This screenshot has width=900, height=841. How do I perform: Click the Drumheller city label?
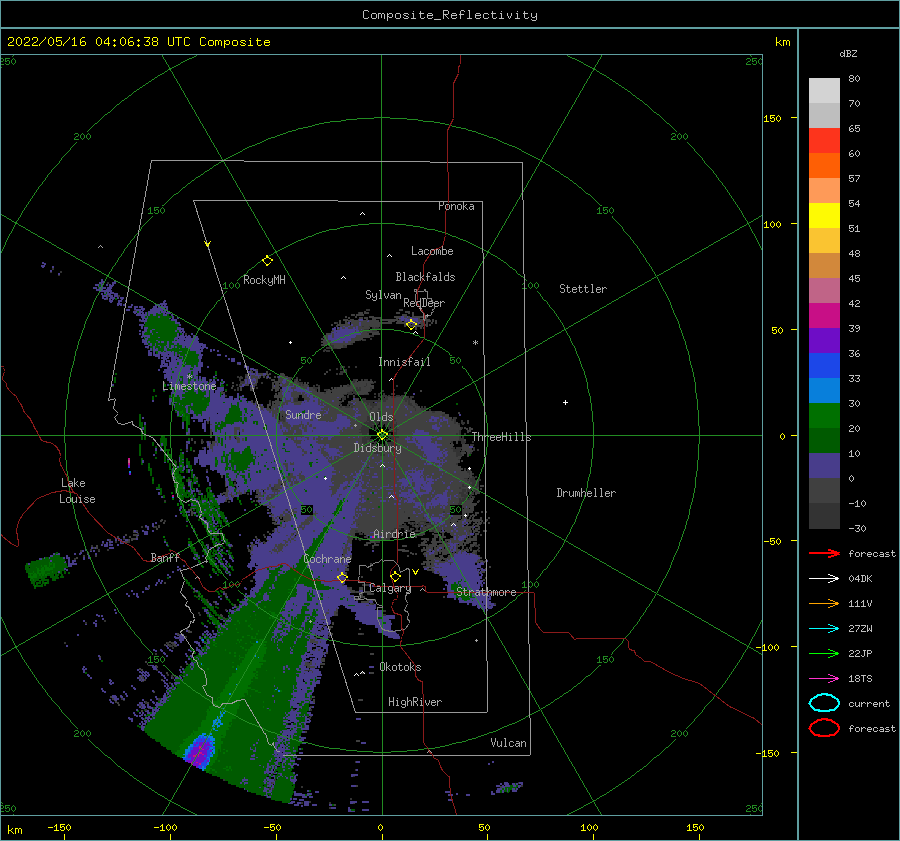(586, 493)
